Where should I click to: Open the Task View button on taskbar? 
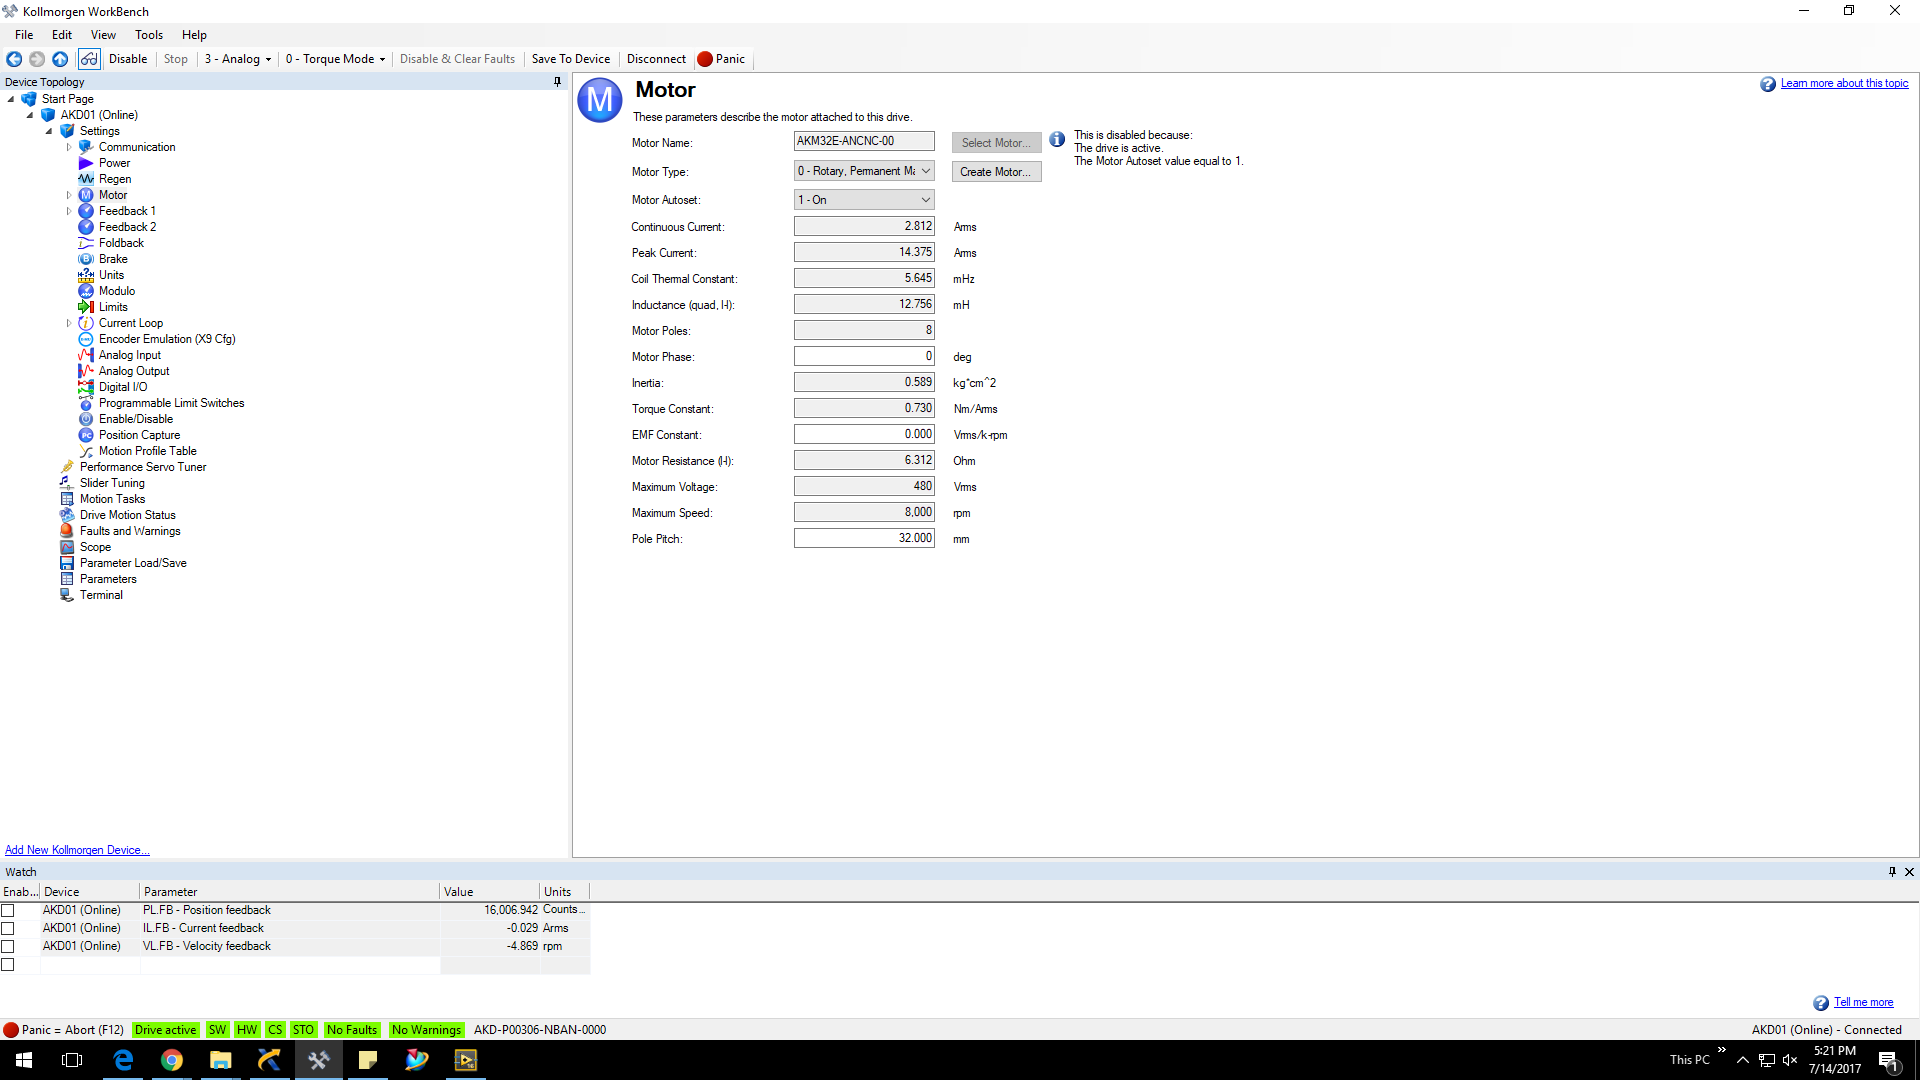coord(72,1060)
